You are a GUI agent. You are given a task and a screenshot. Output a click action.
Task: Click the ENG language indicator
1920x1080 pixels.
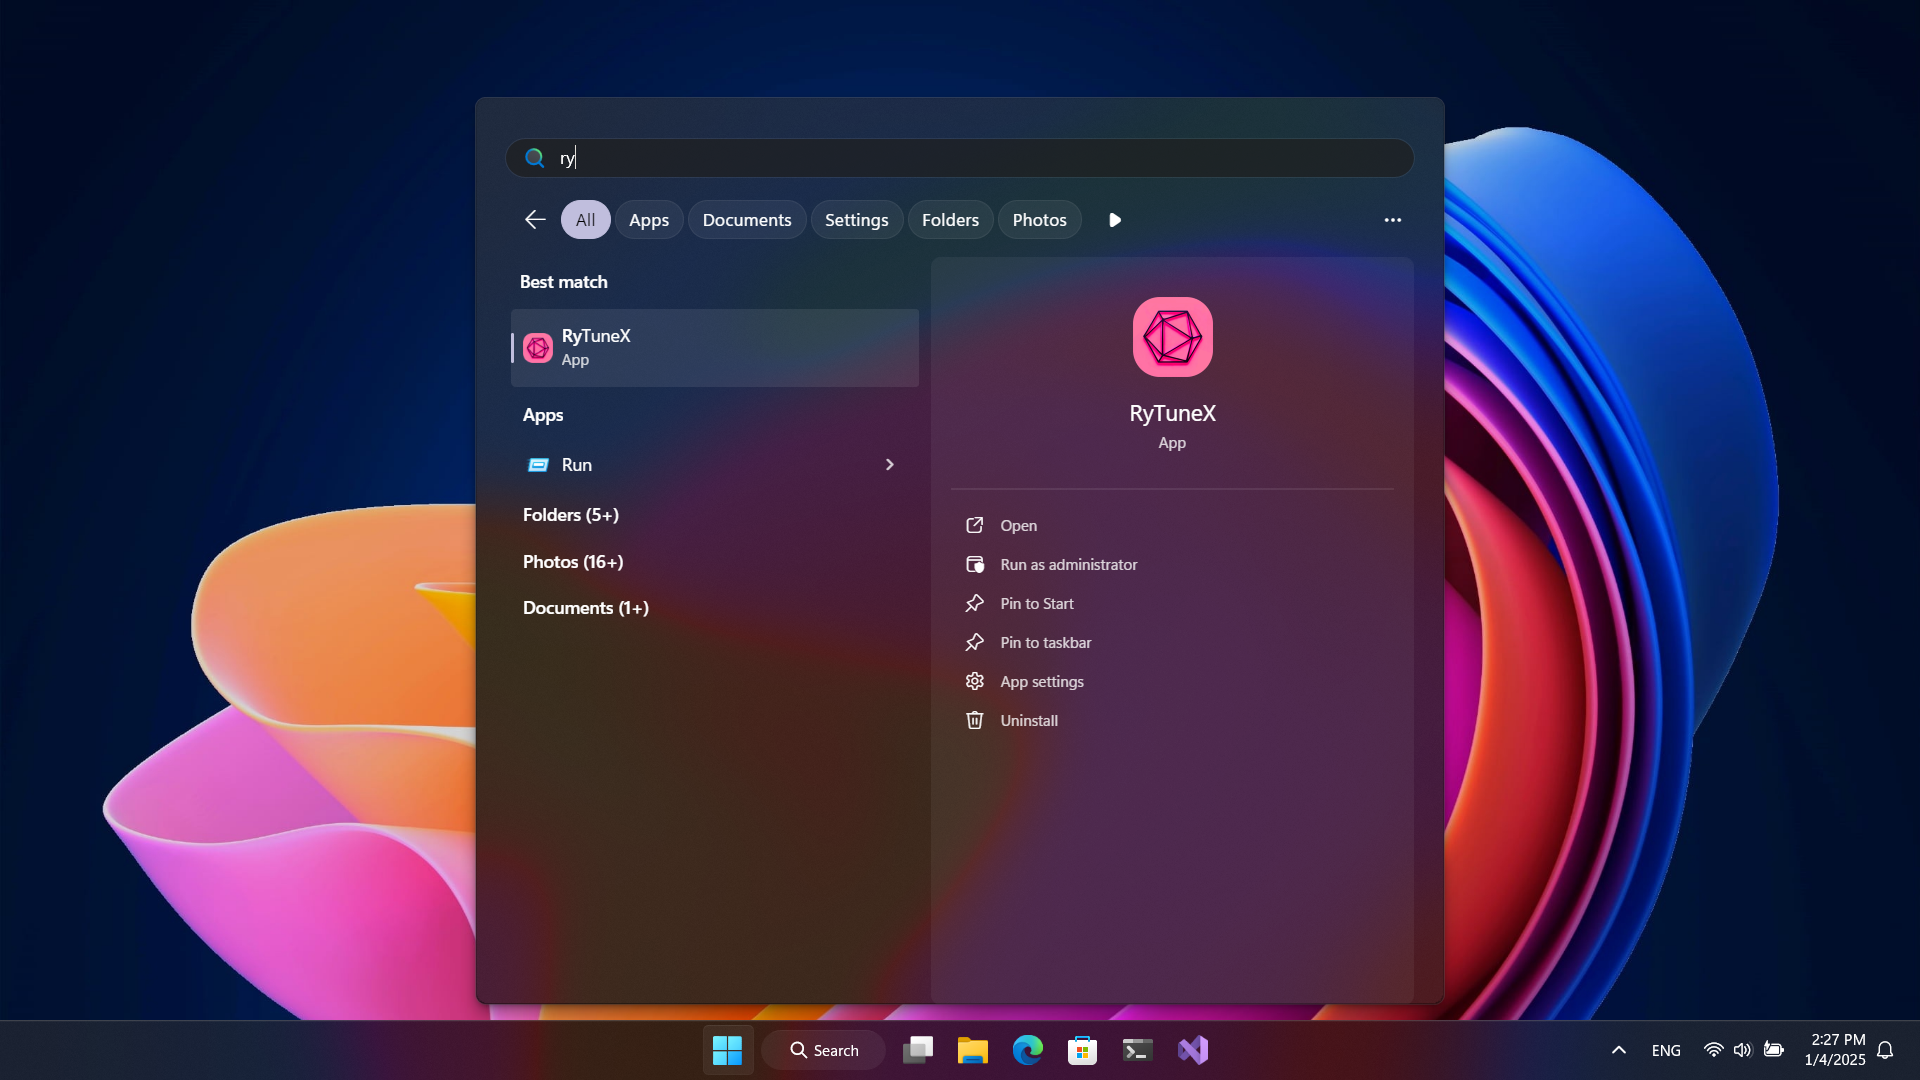(x=1666, y=1050)
